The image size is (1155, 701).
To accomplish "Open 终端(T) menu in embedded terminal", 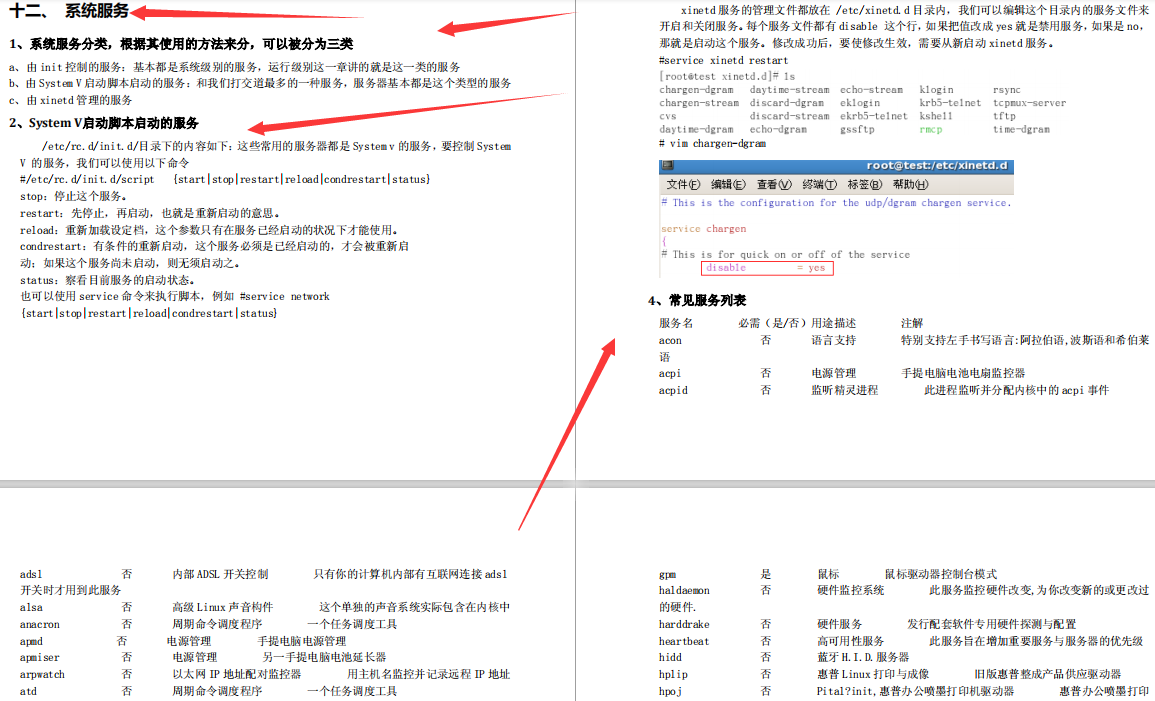I will (819, 184).
